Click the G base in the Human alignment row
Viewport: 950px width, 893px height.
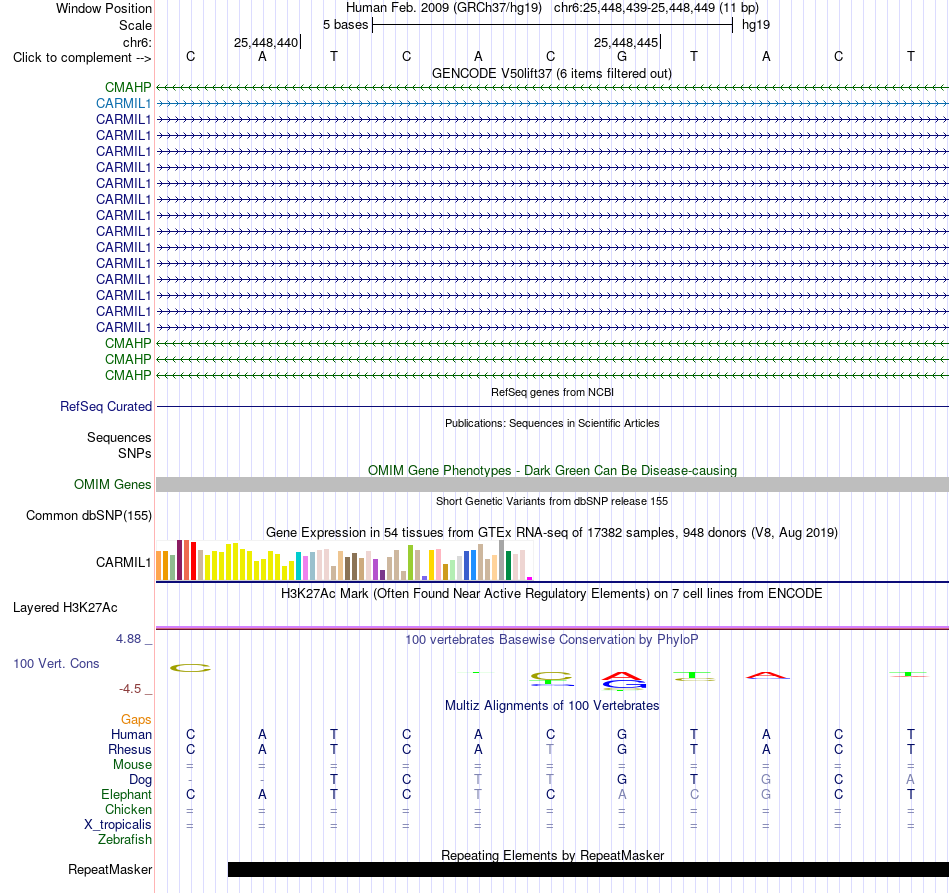(622, 734)
